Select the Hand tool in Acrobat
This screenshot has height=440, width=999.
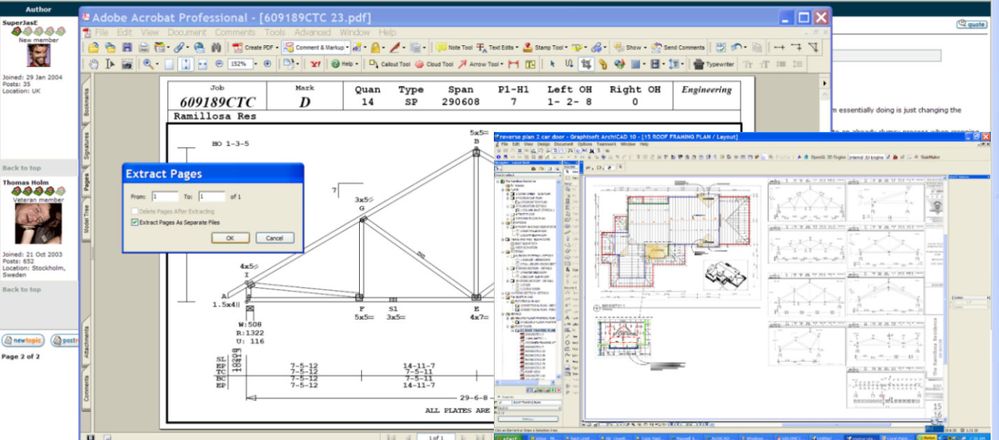94,64
